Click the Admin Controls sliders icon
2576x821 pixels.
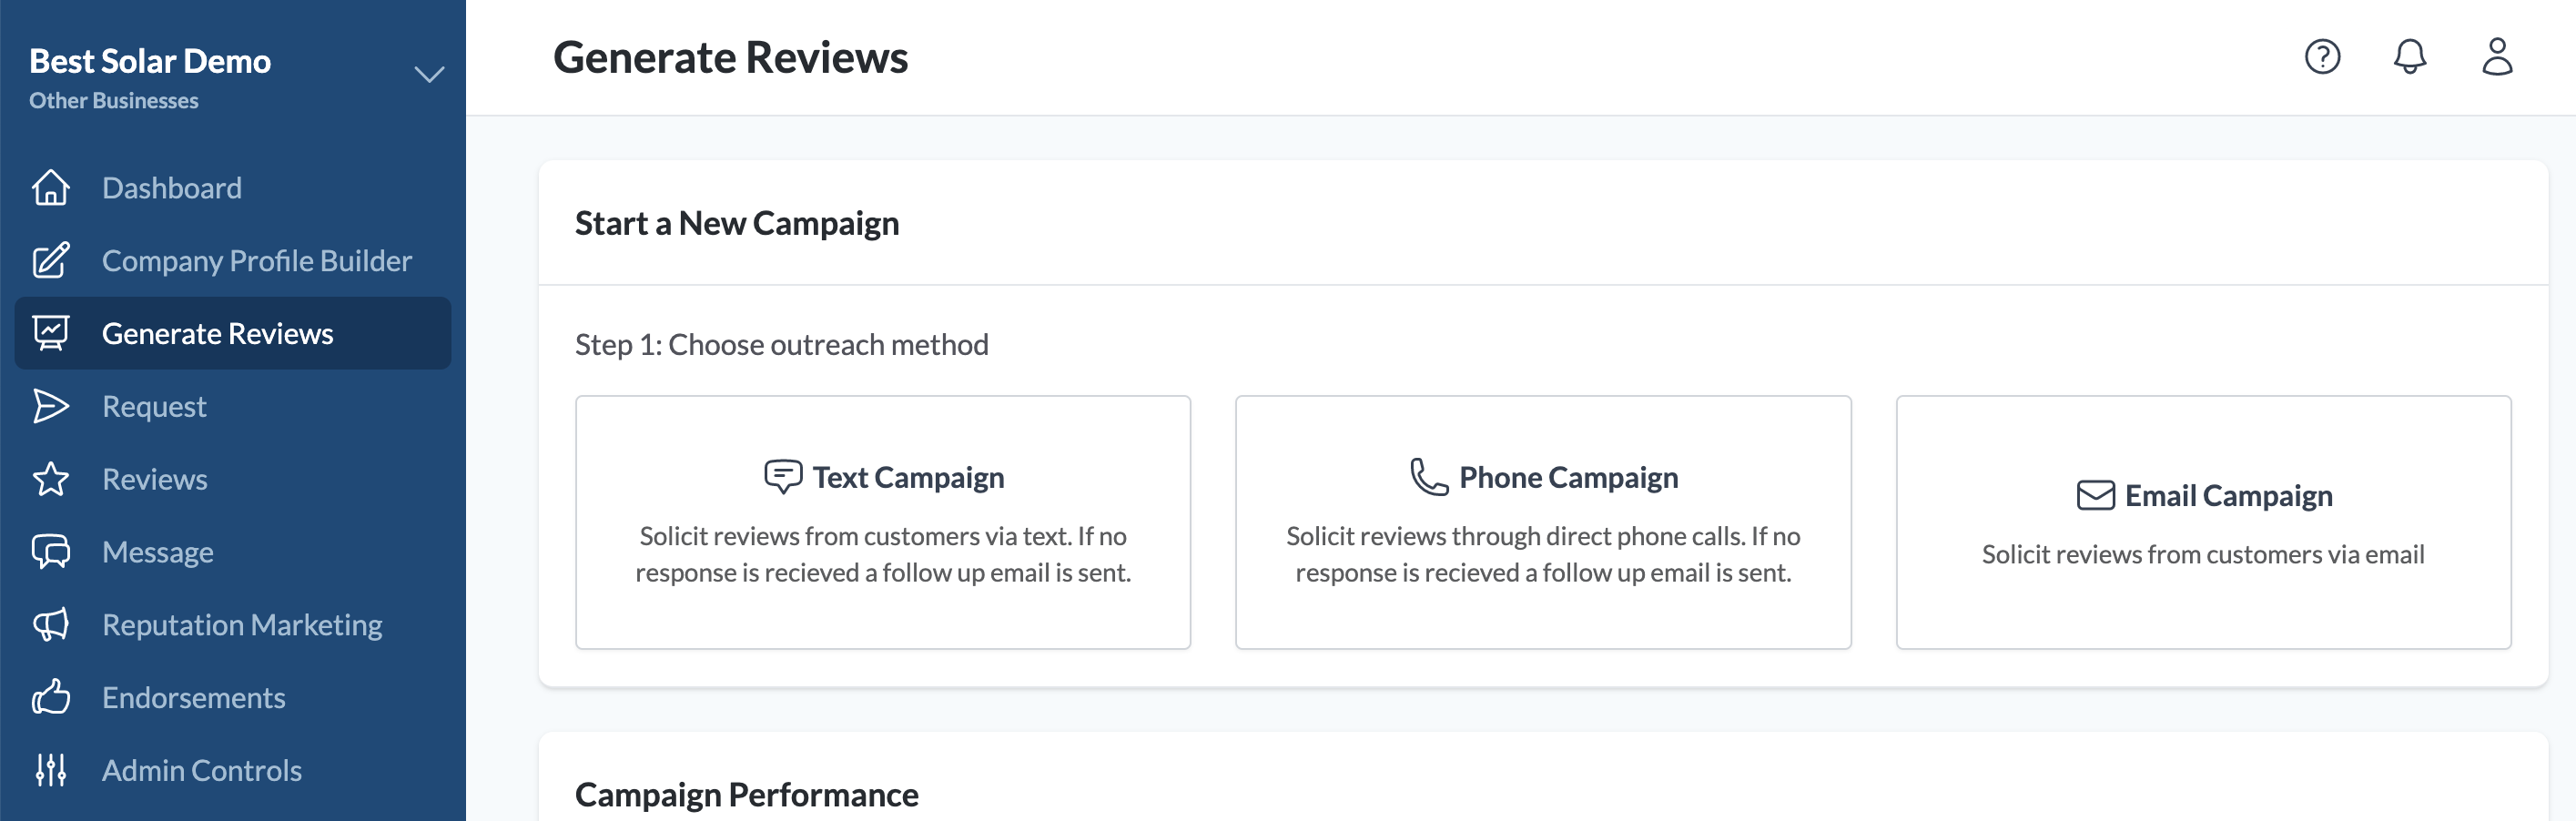[x=51, y=770]
